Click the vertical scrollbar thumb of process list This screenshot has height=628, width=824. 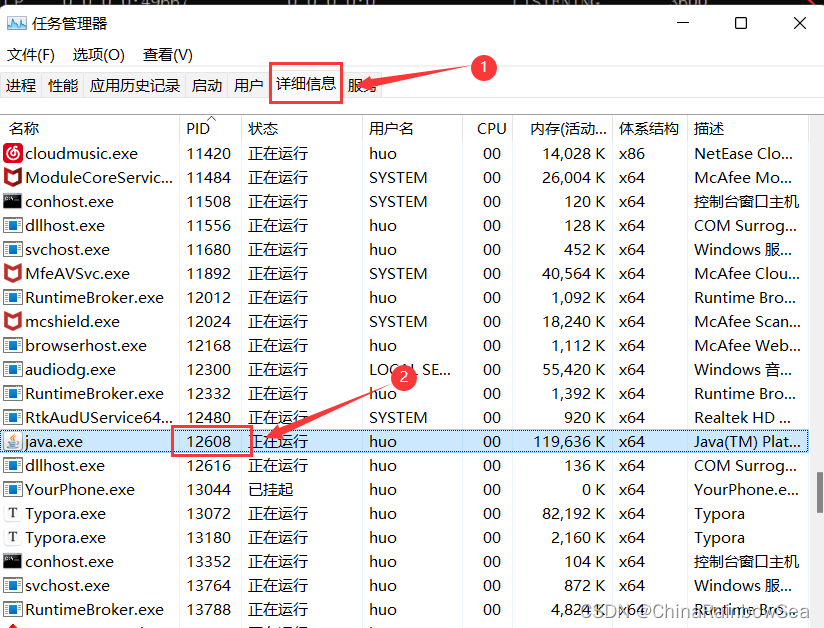(x=819, y=492)
